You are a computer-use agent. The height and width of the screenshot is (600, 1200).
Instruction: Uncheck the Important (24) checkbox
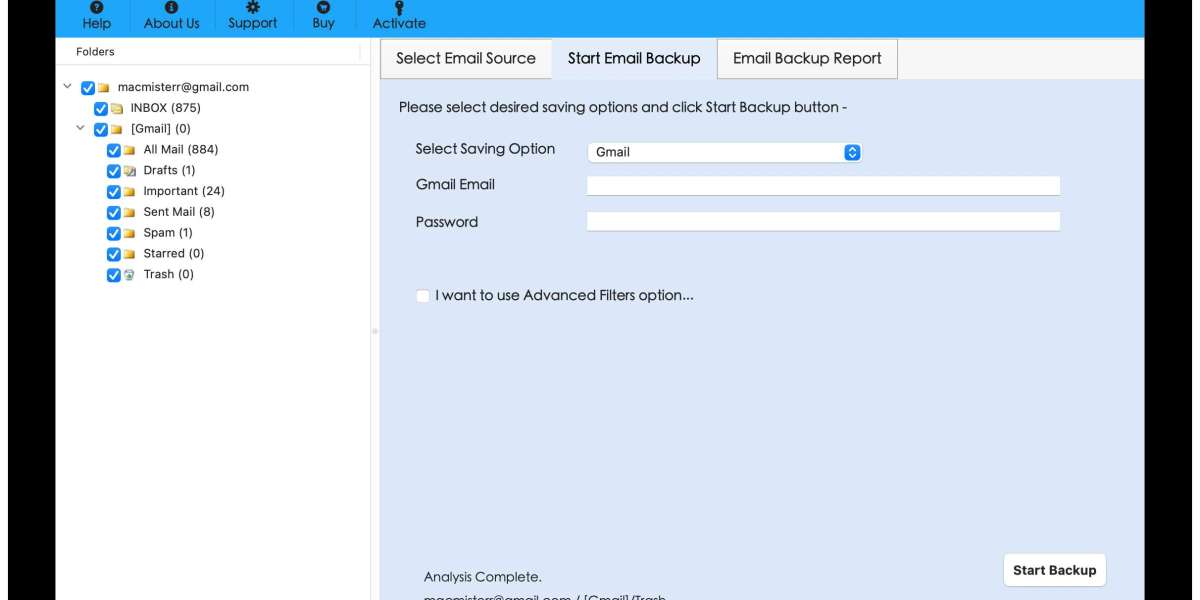pyautogui.click(x=113, y=192)
